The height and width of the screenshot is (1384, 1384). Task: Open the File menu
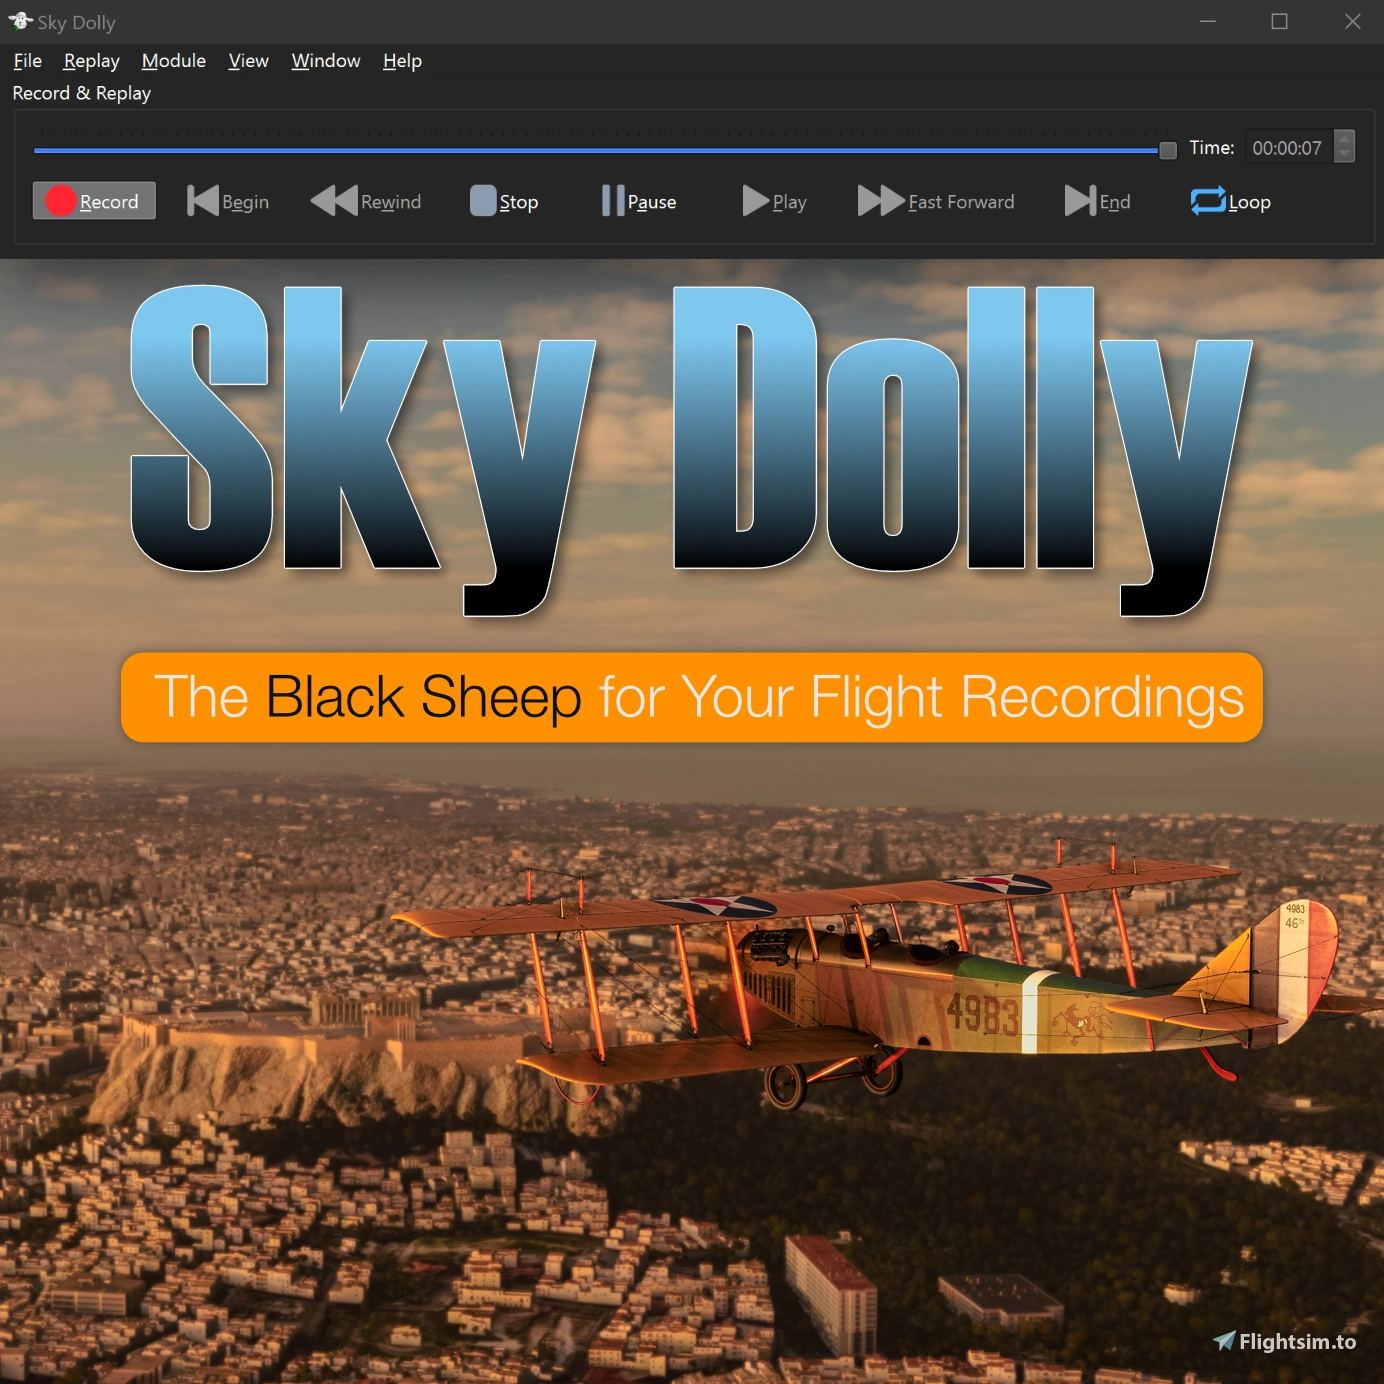[x=28, y=61]
